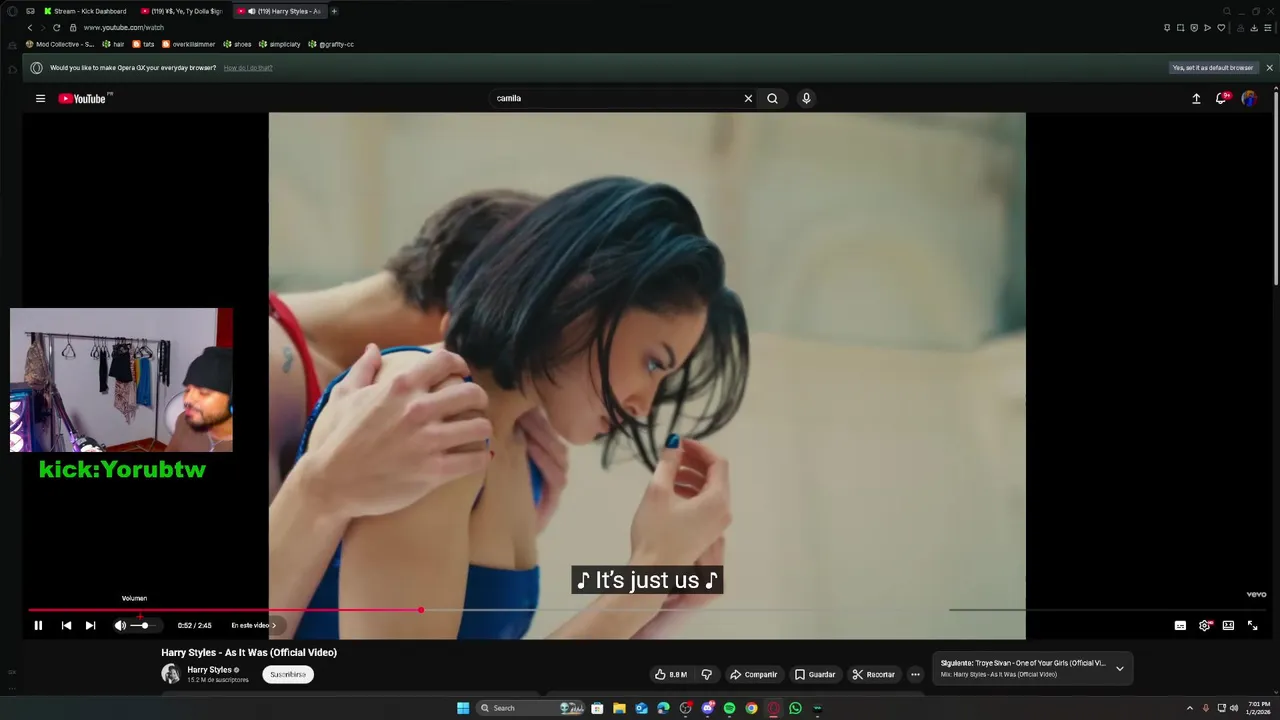Open YouTube notifications bell

1221,98
